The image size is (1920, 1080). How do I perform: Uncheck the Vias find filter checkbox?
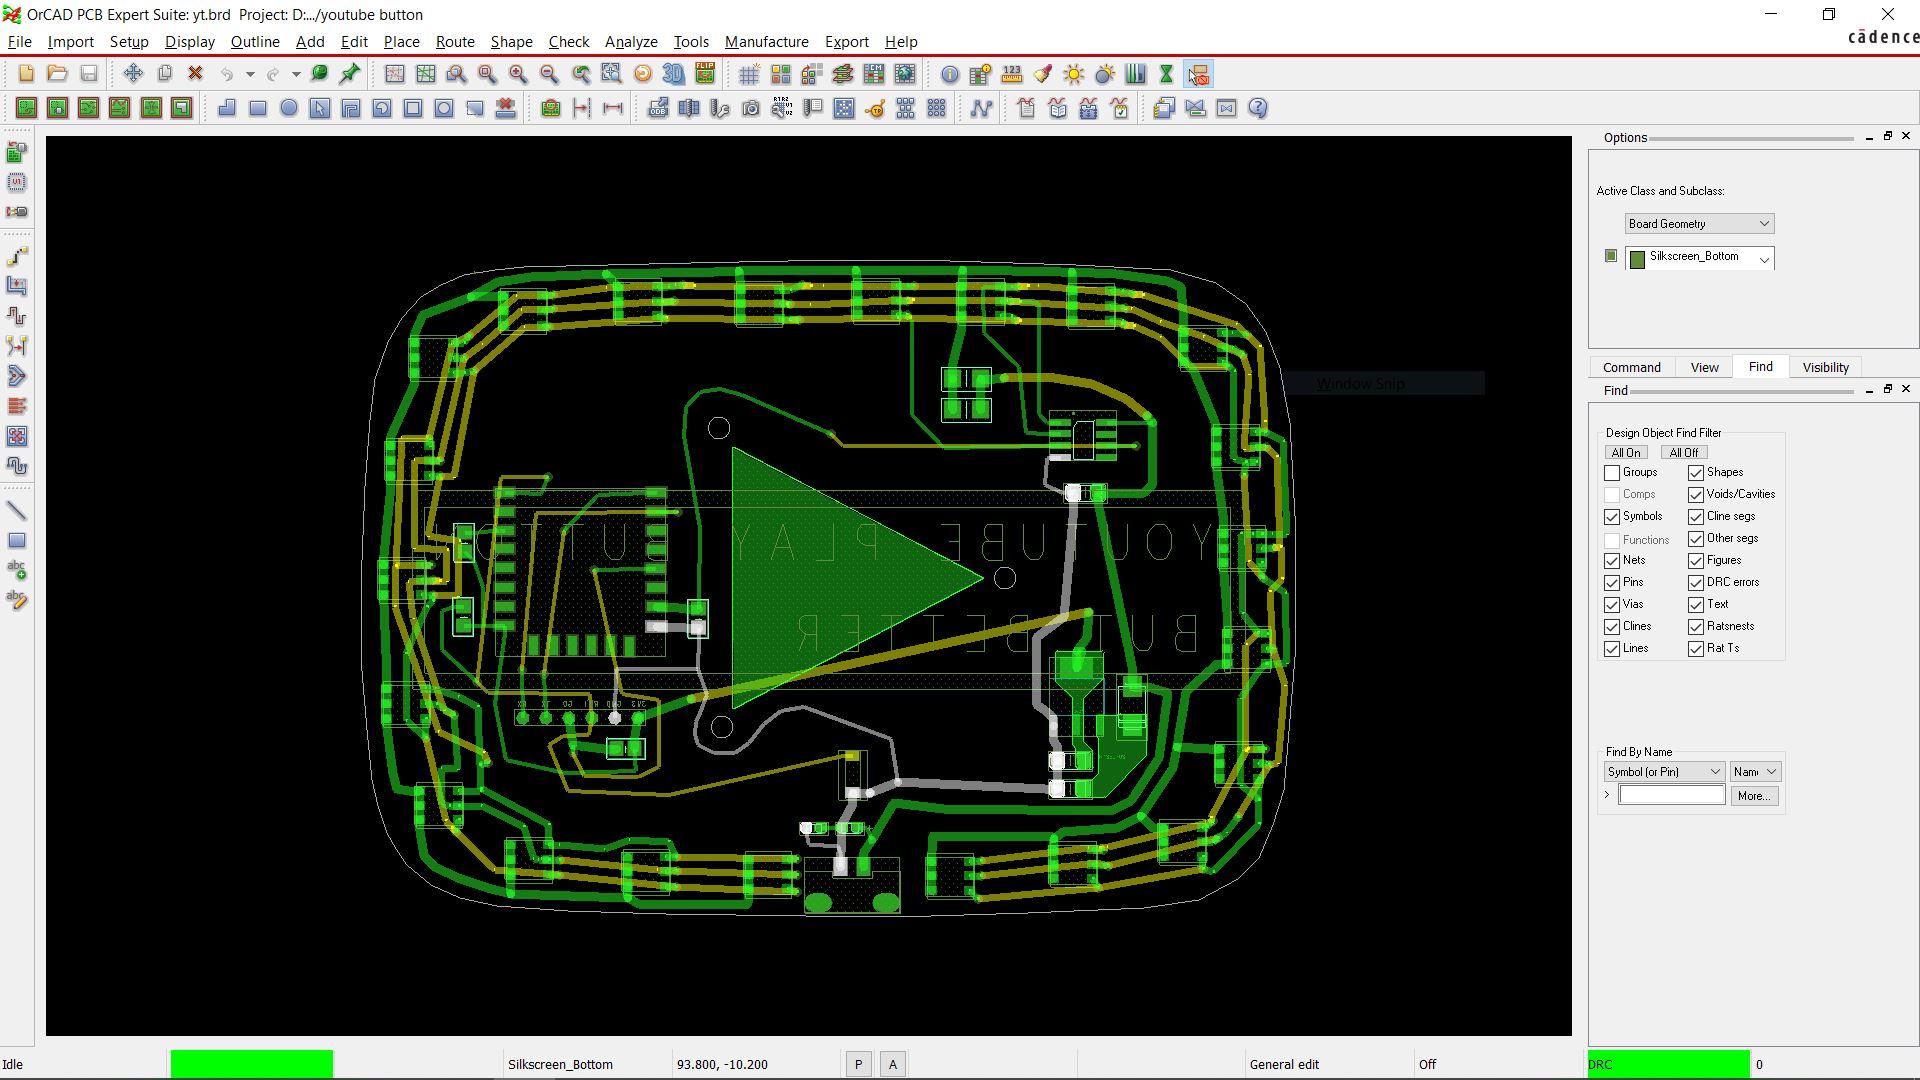click(1612, 605)
